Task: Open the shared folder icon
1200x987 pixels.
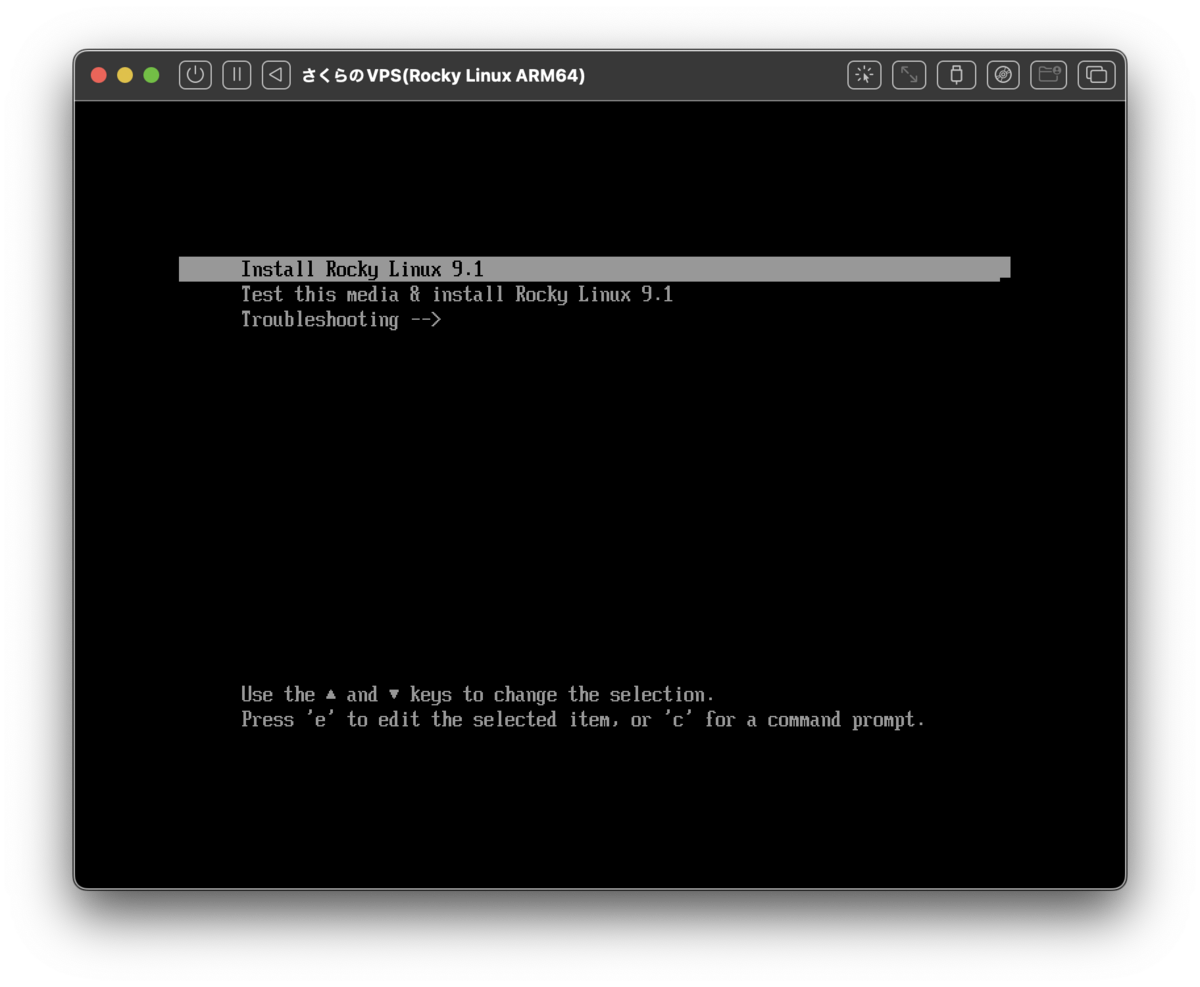Action: point(1048,75)
